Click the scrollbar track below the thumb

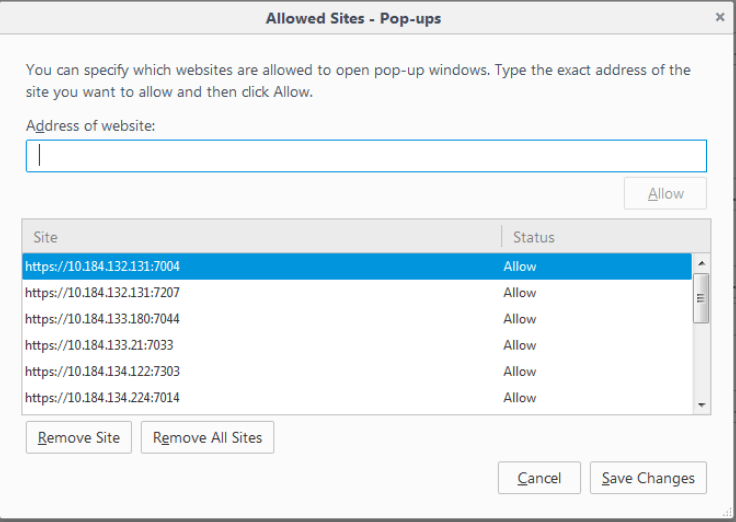click(x=702, y=360)
